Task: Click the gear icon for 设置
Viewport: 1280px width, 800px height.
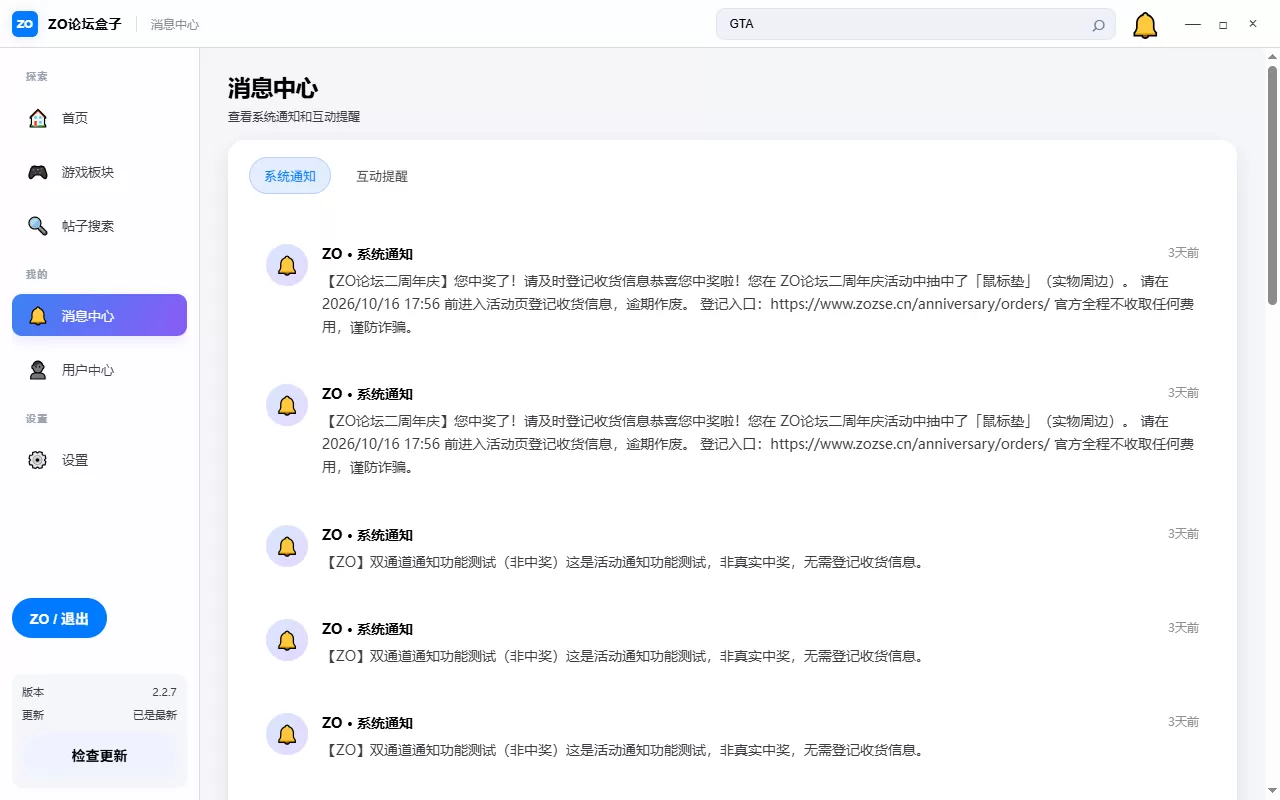Action: [38, 460]
